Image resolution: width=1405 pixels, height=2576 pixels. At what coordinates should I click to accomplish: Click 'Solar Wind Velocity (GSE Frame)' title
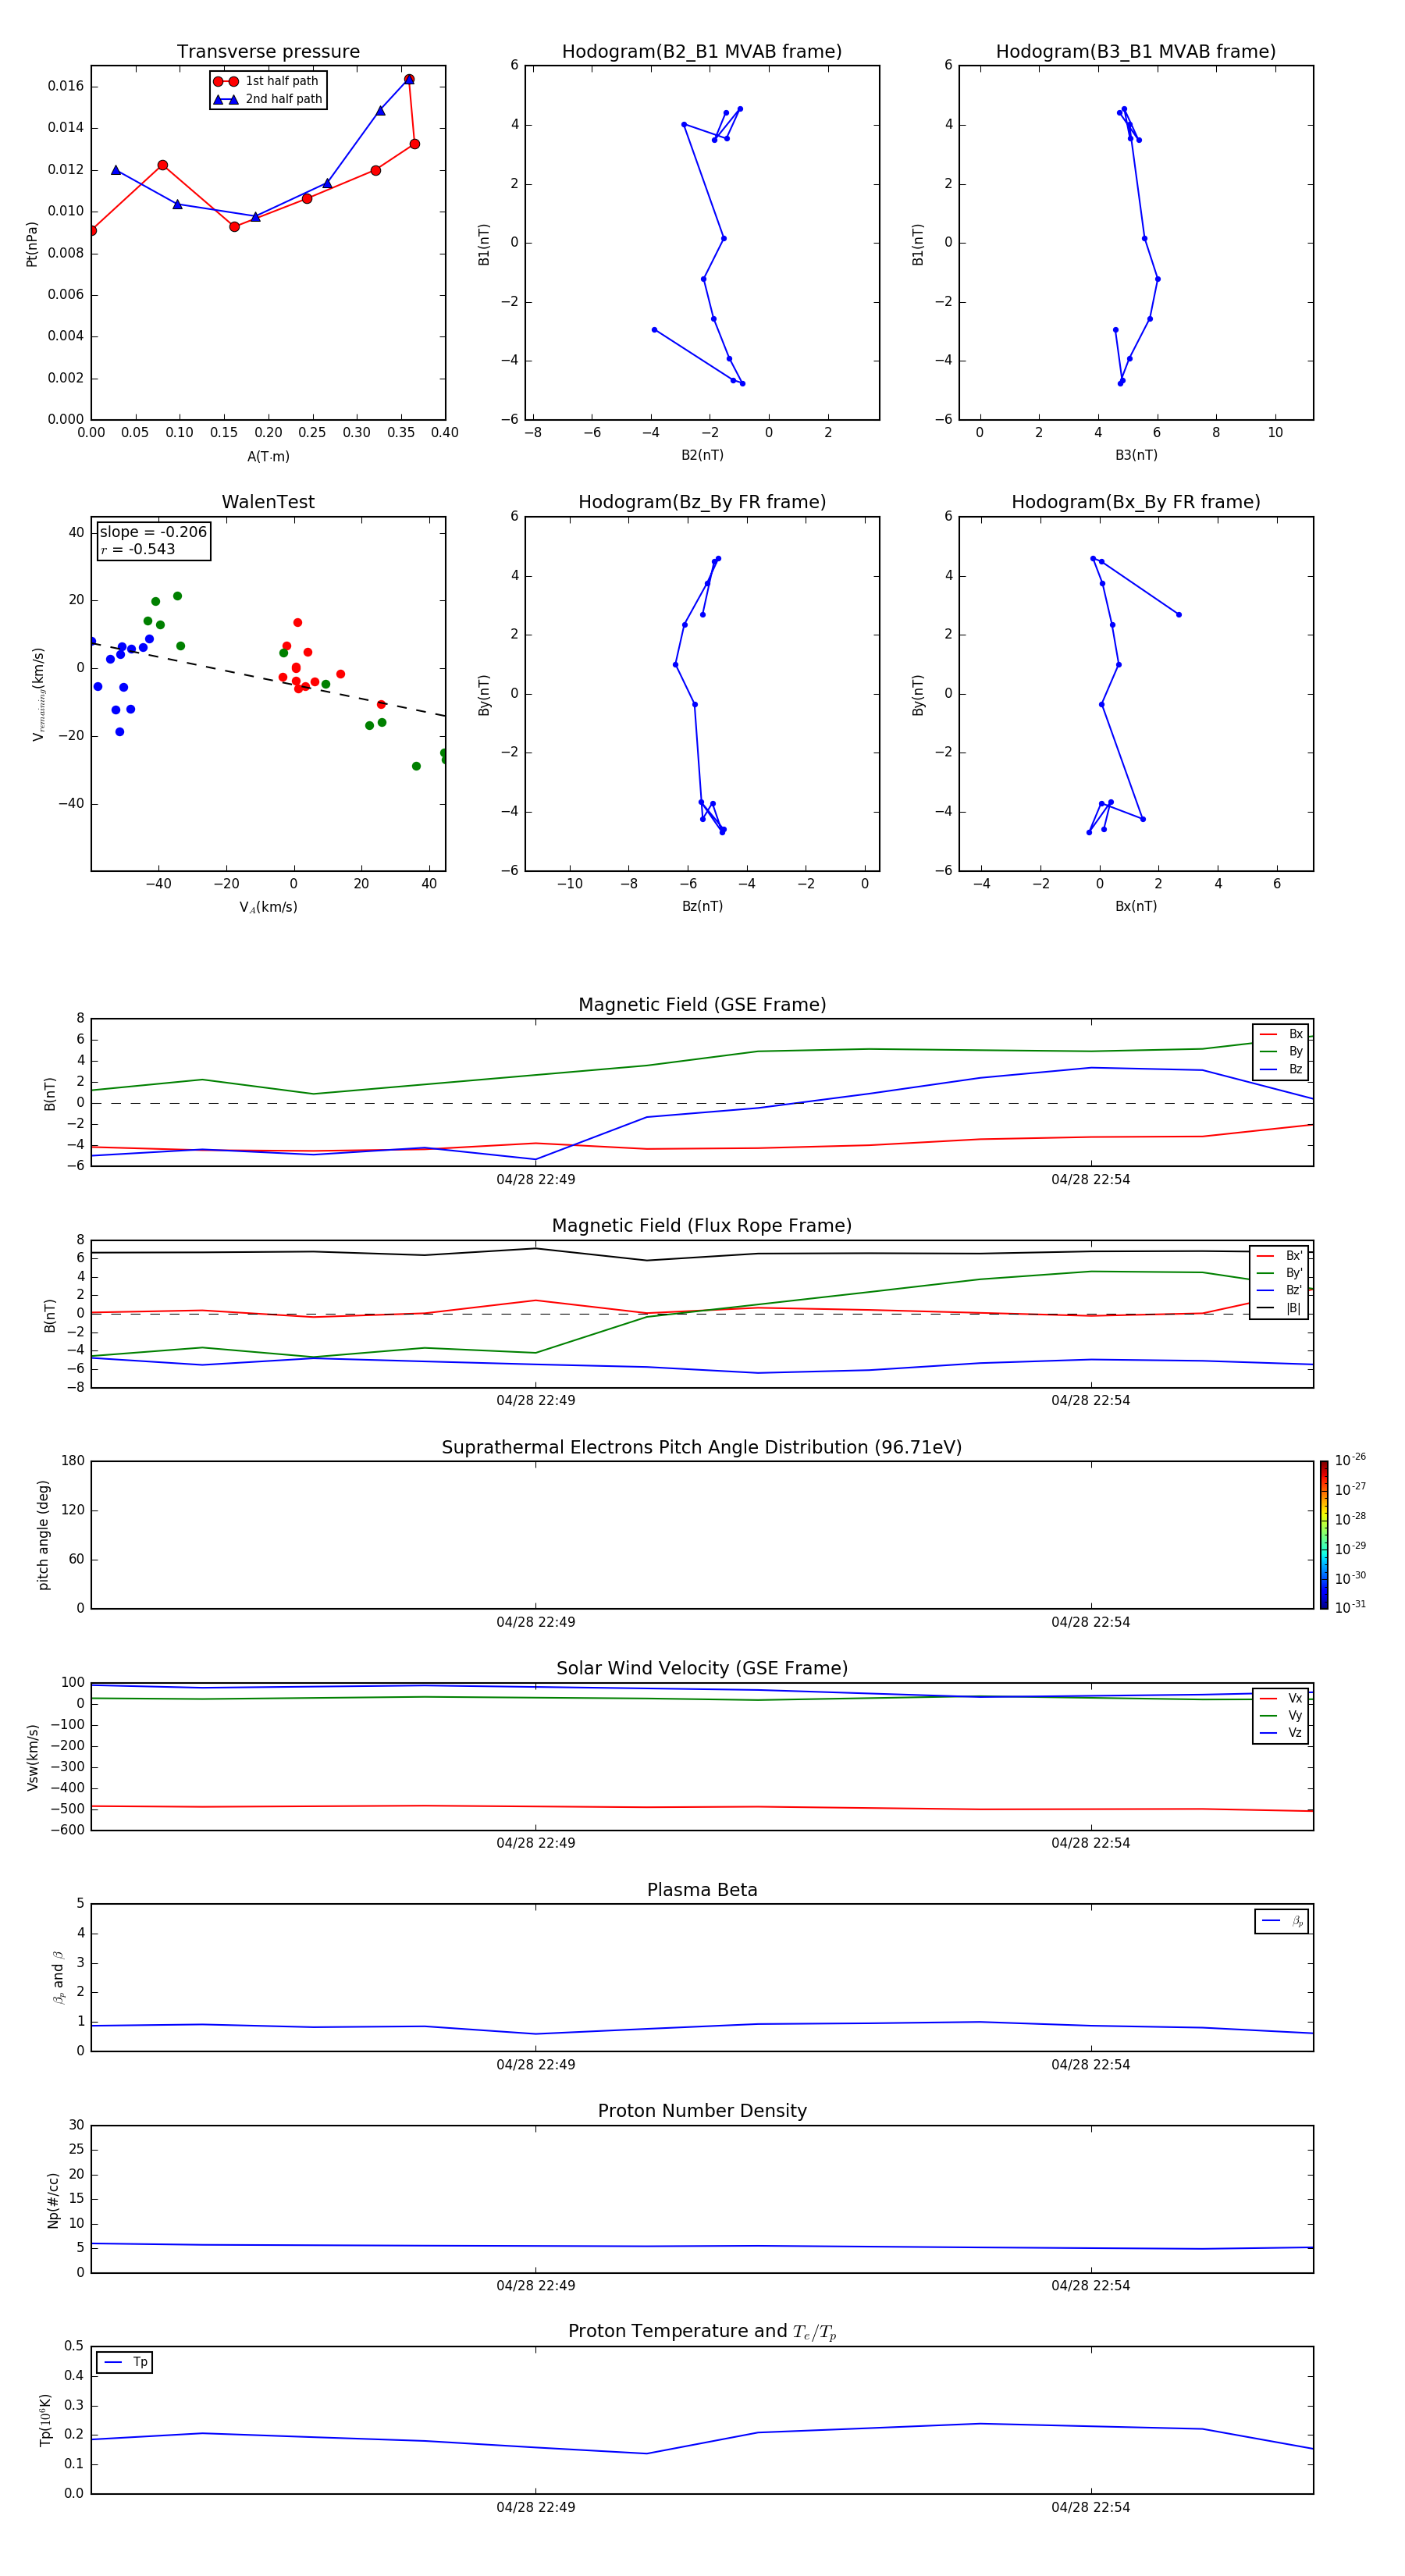[702, 1668]
